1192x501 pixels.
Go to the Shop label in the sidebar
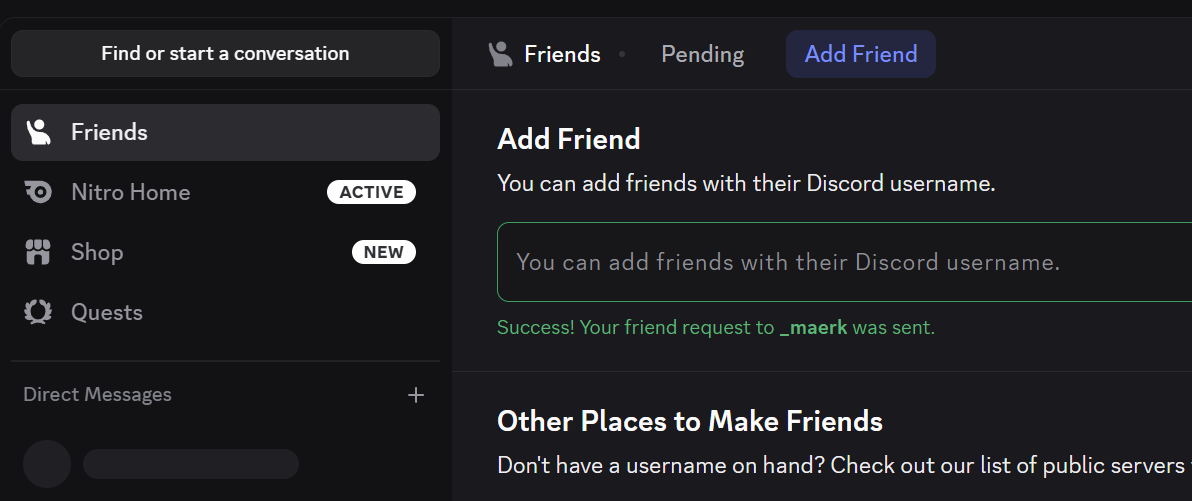pos(97,252)
